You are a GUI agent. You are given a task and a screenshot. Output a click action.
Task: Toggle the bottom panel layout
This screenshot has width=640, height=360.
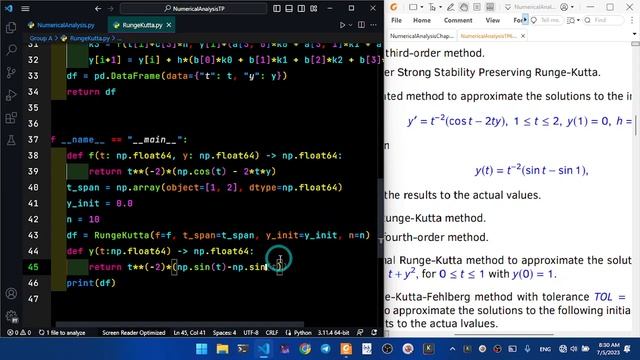[x=289, y=8]
